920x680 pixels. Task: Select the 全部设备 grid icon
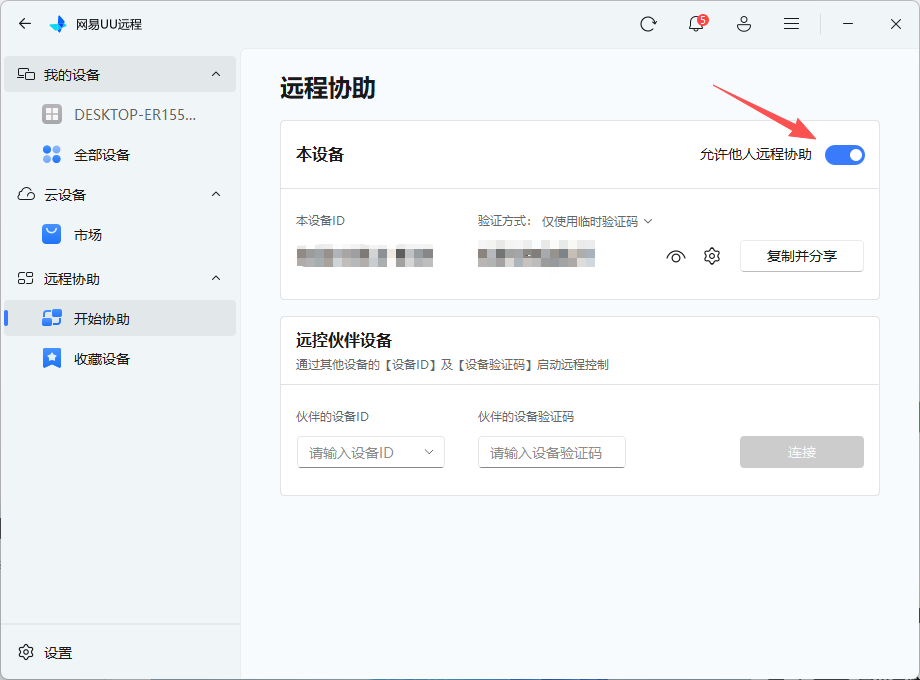coord(51,154)
